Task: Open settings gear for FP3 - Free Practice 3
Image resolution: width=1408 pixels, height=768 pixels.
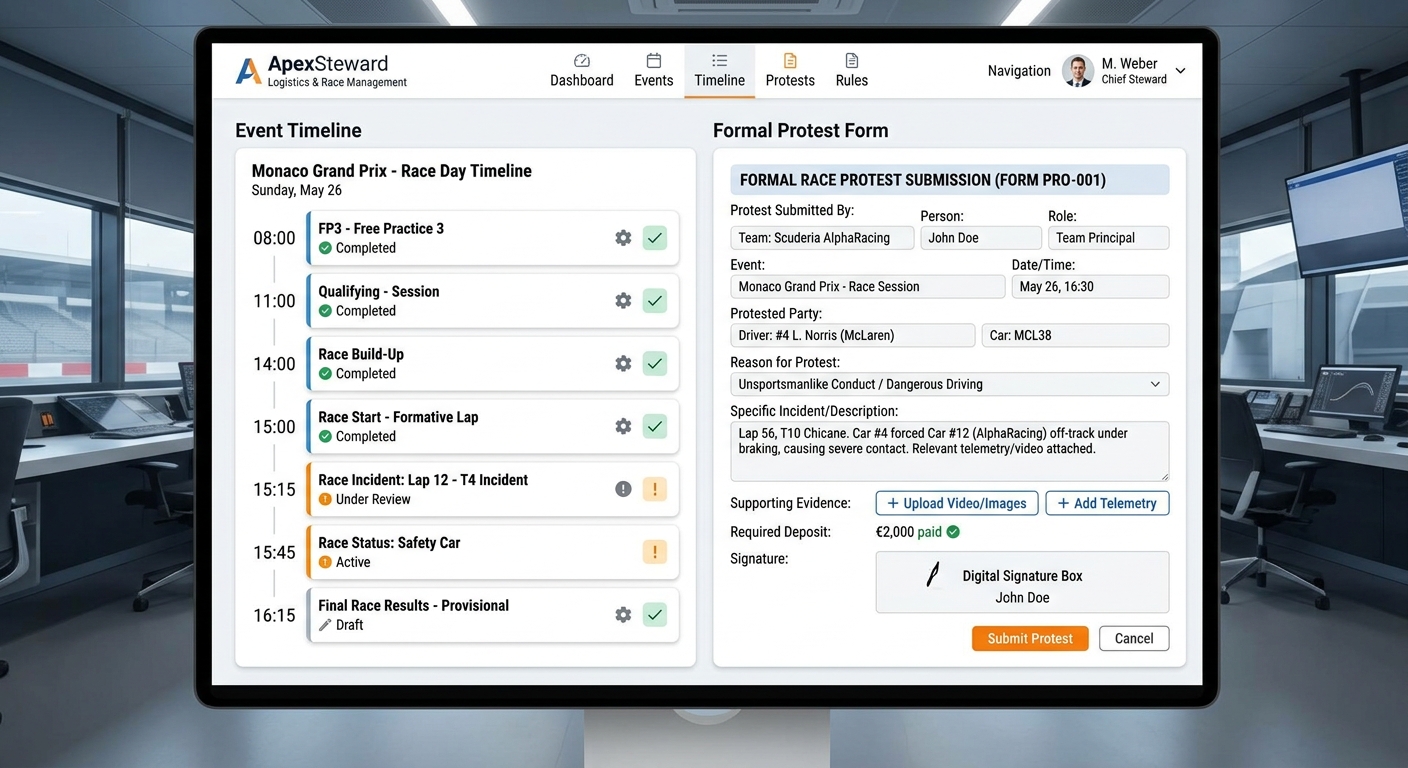Action: pyautogui.click(x=623, y=238)
